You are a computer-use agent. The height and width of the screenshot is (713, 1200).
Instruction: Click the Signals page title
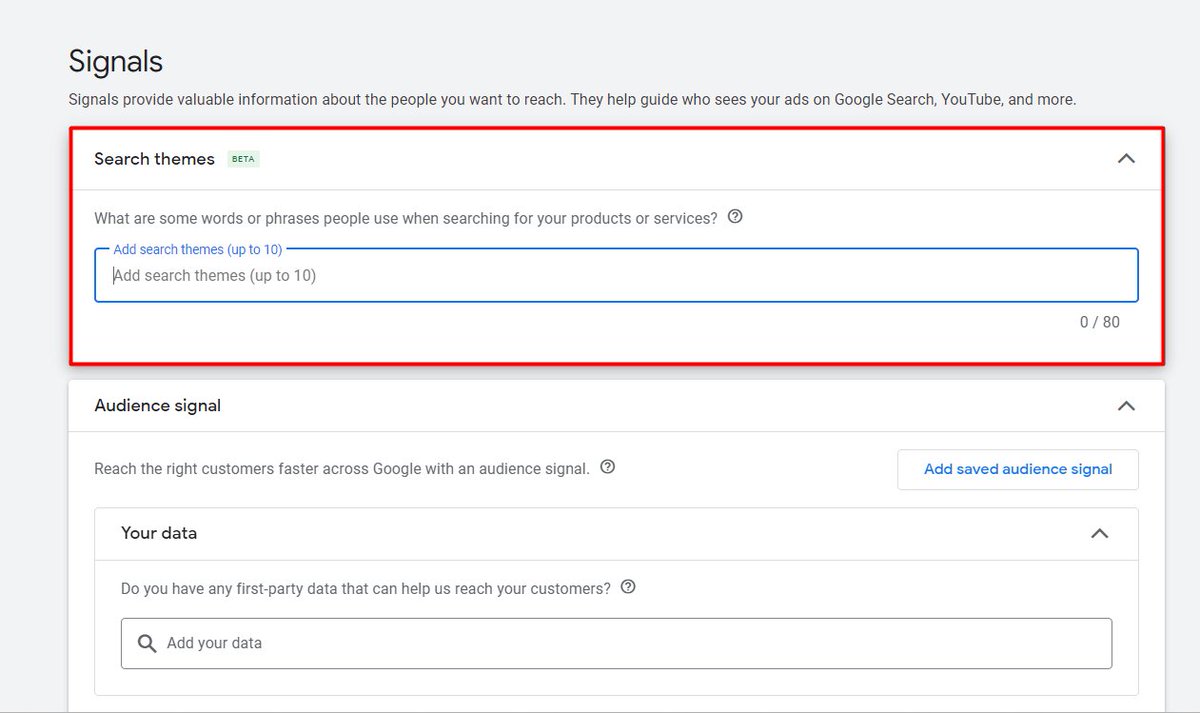(116, 62)
